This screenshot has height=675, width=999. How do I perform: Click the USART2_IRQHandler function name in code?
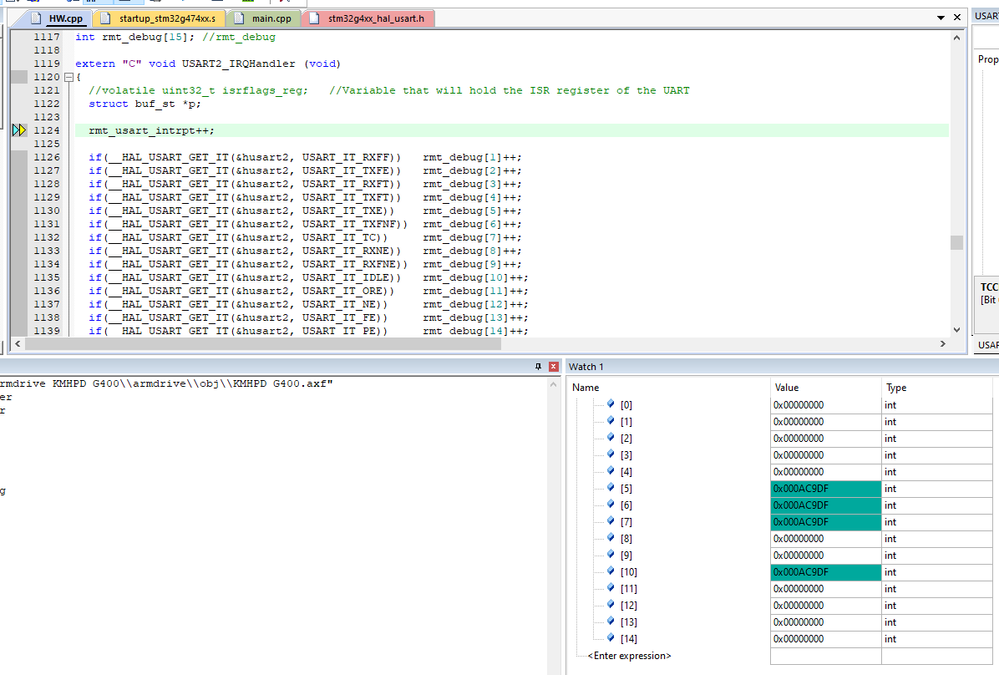coord(239,64)
